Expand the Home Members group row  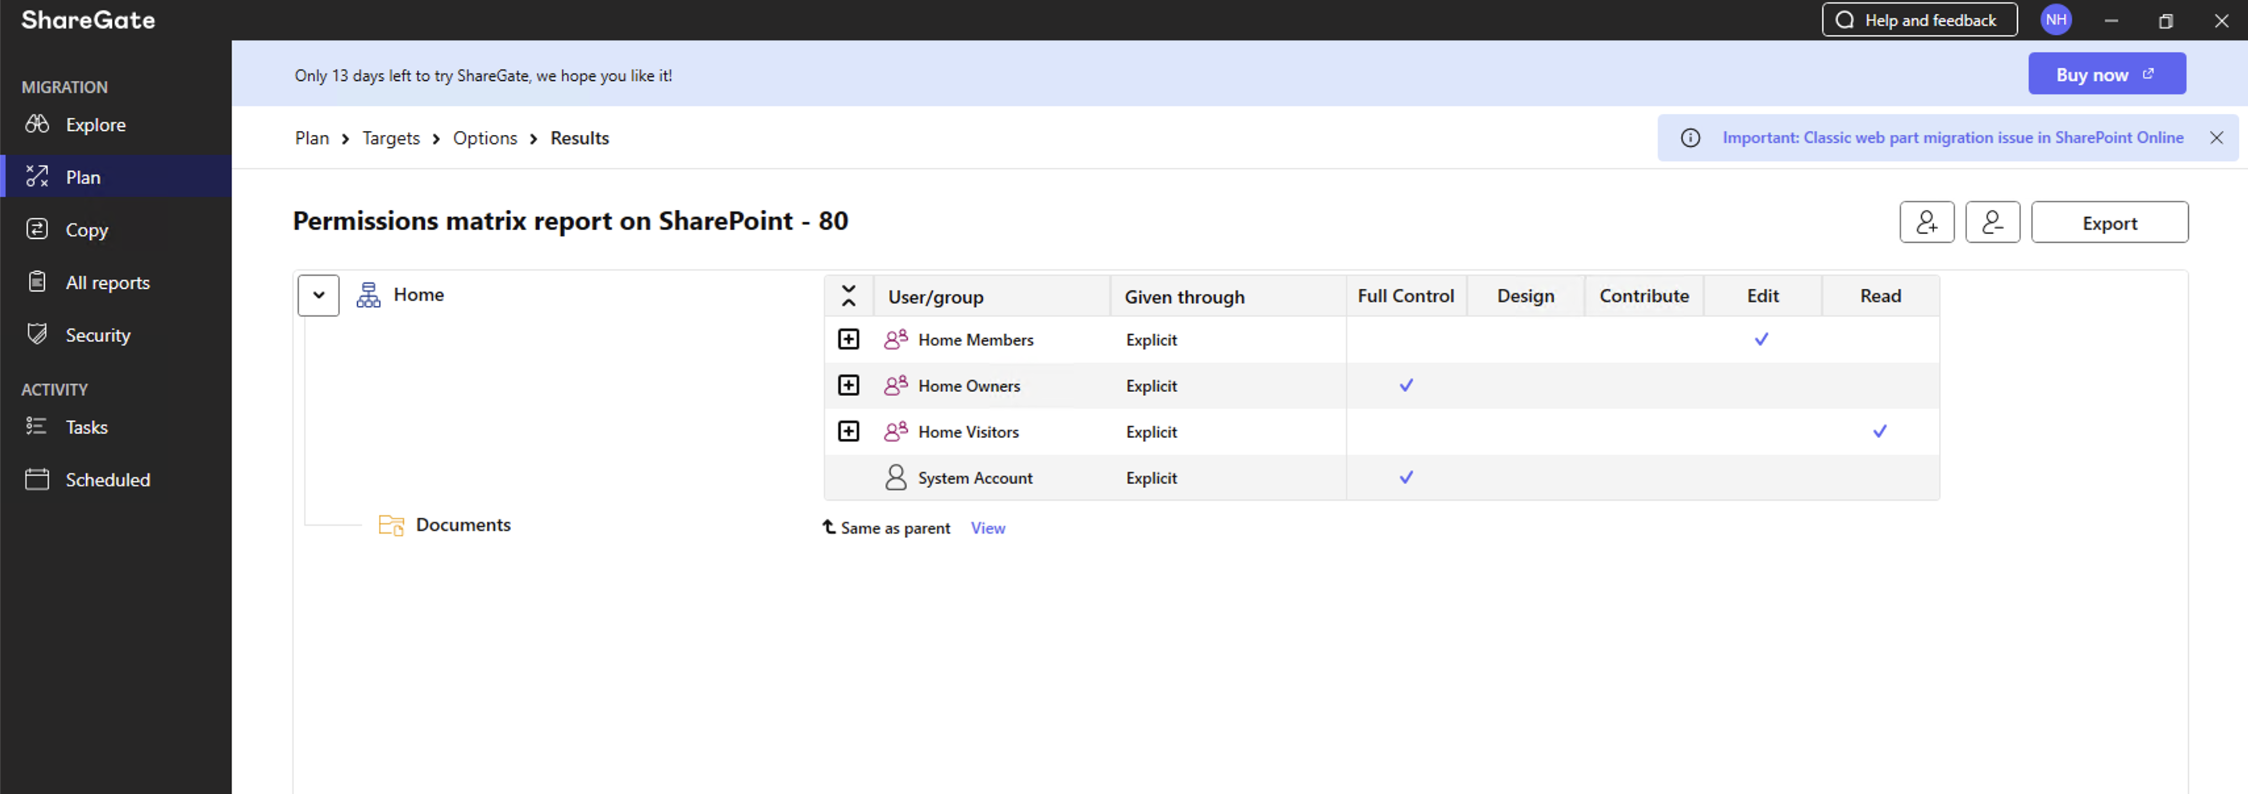849,340
